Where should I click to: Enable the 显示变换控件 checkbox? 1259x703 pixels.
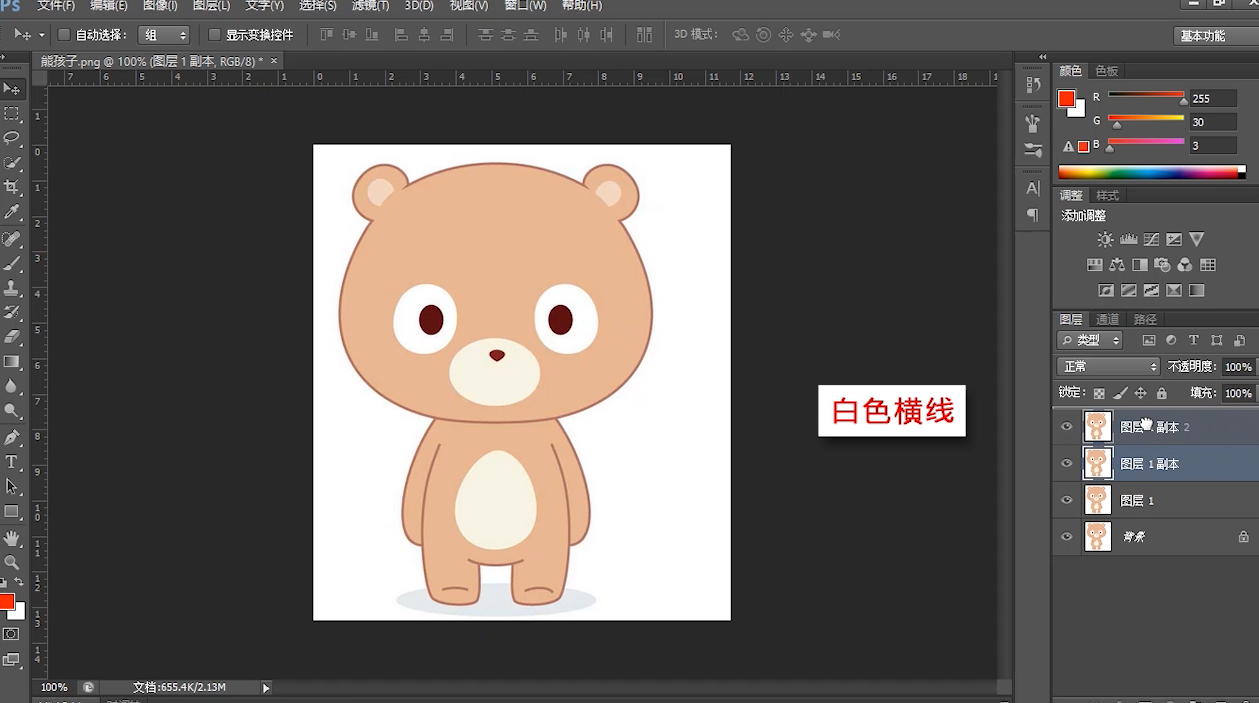pyautogui.click(x=214, y=35)
